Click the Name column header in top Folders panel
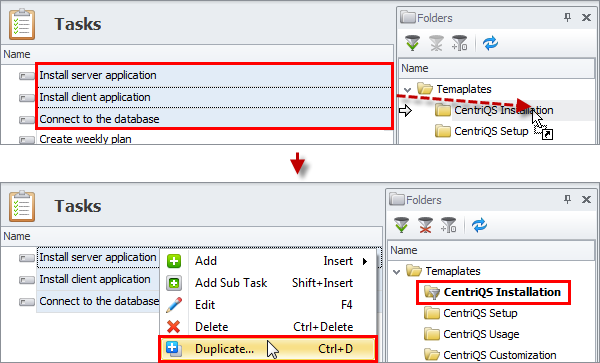 (x=497, y=68)
